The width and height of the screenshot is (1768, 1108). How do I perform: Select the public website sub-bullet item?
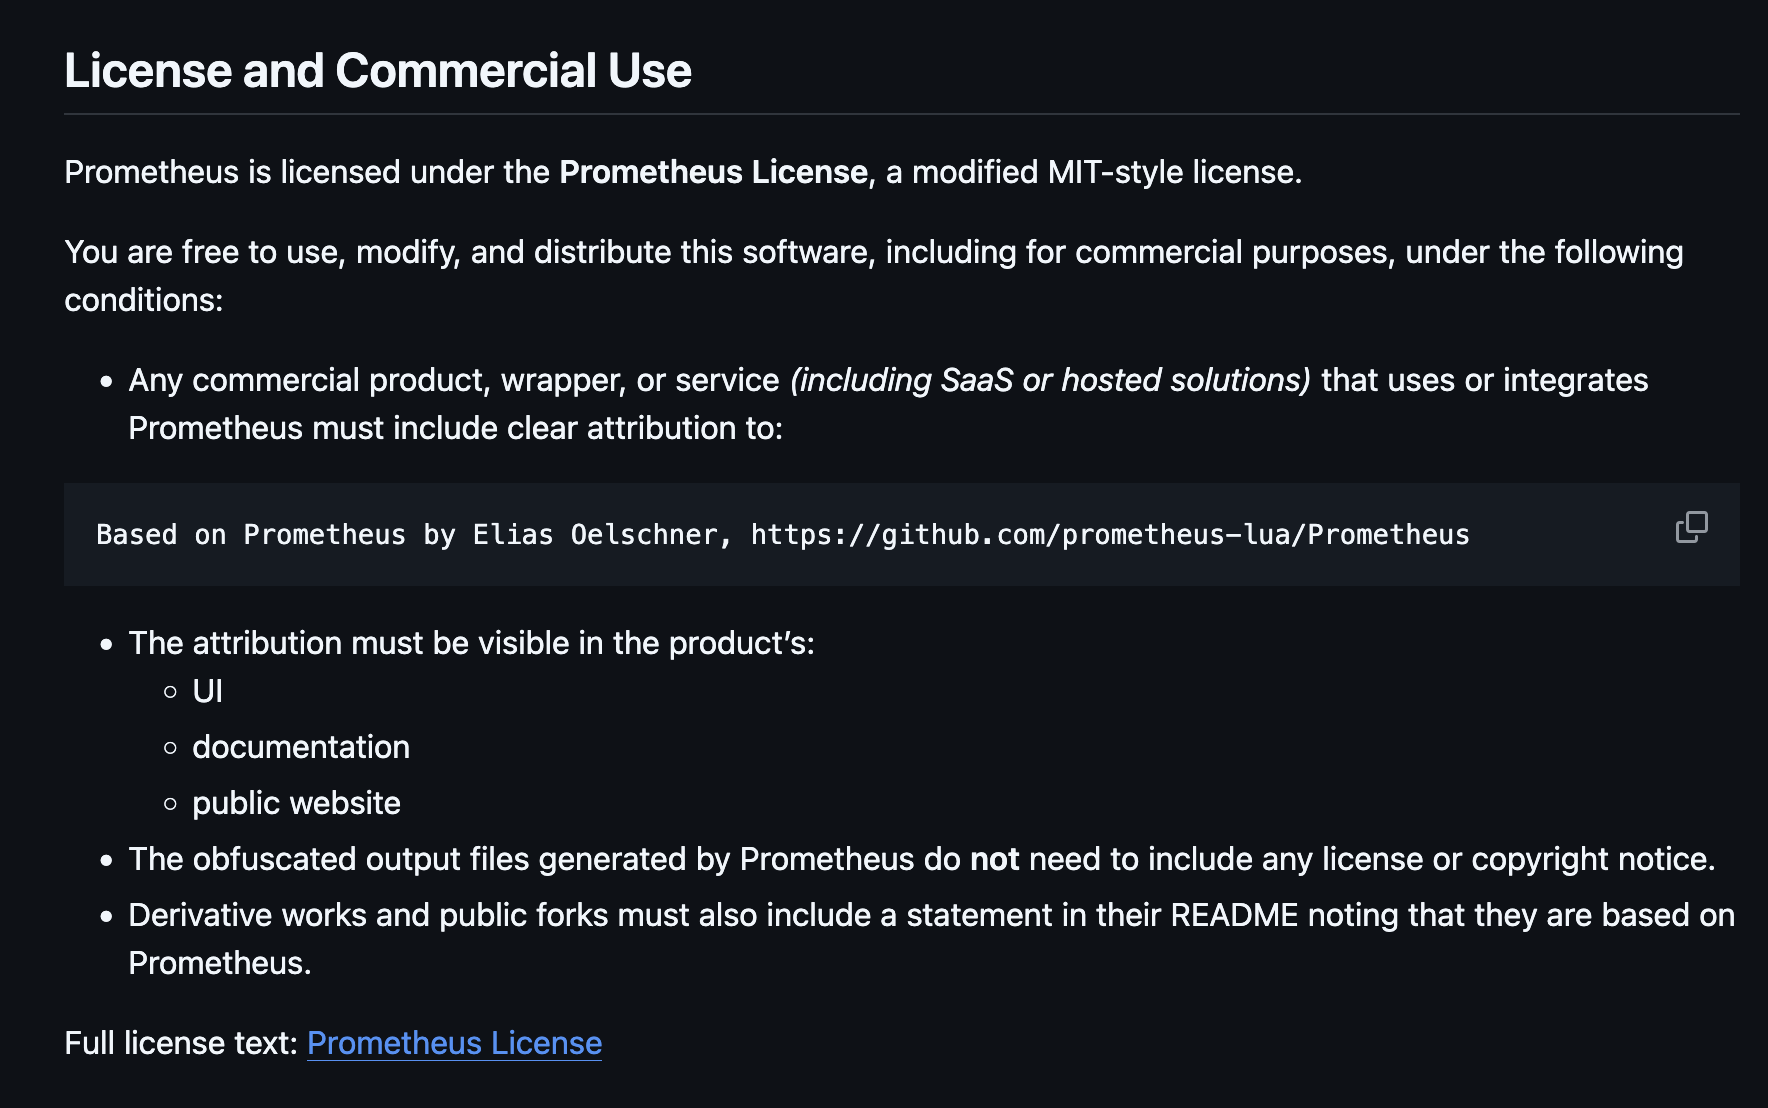pyautogui.click(x=296, y=803)
